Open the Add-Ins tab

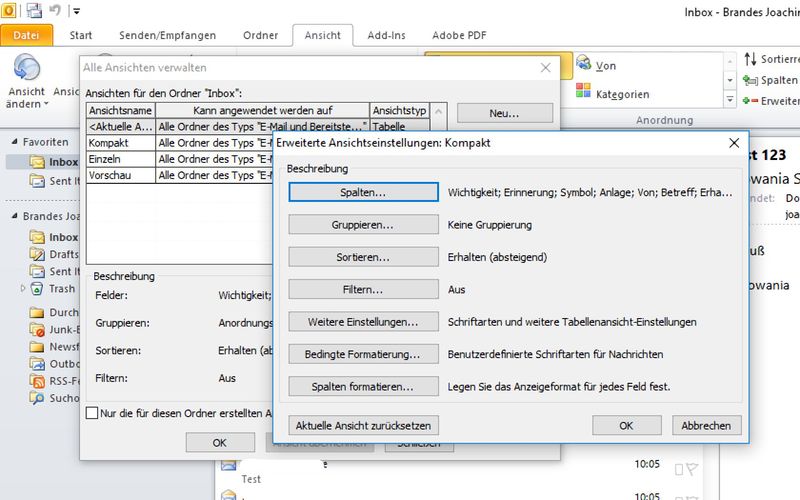[x=386, y=35]
